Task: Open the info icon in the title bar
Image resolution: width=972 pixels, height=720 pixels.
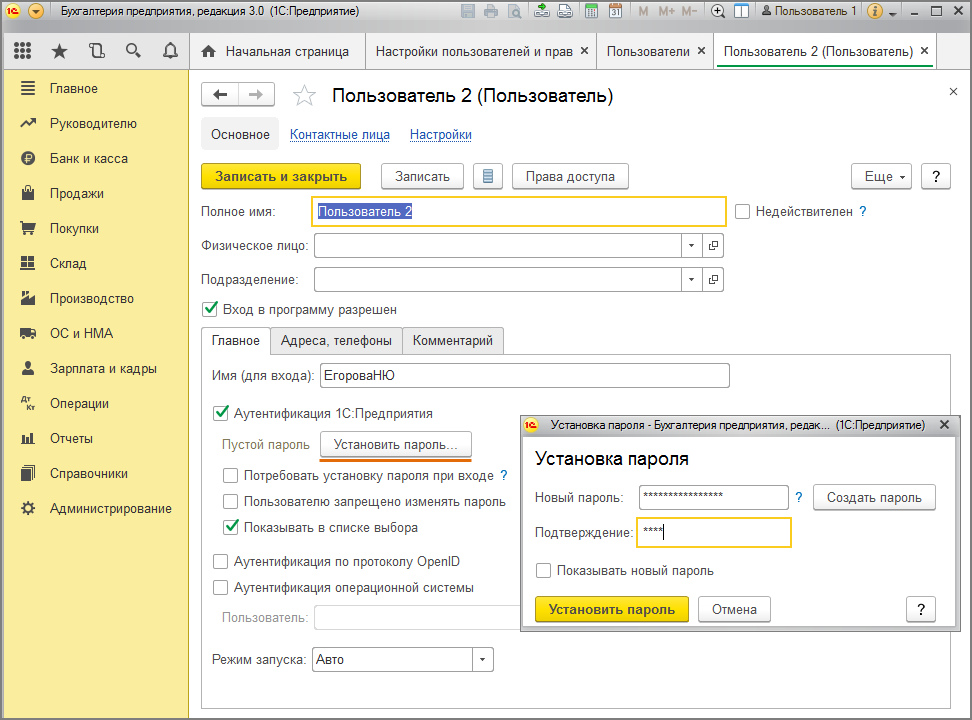Action: (875, 11)
